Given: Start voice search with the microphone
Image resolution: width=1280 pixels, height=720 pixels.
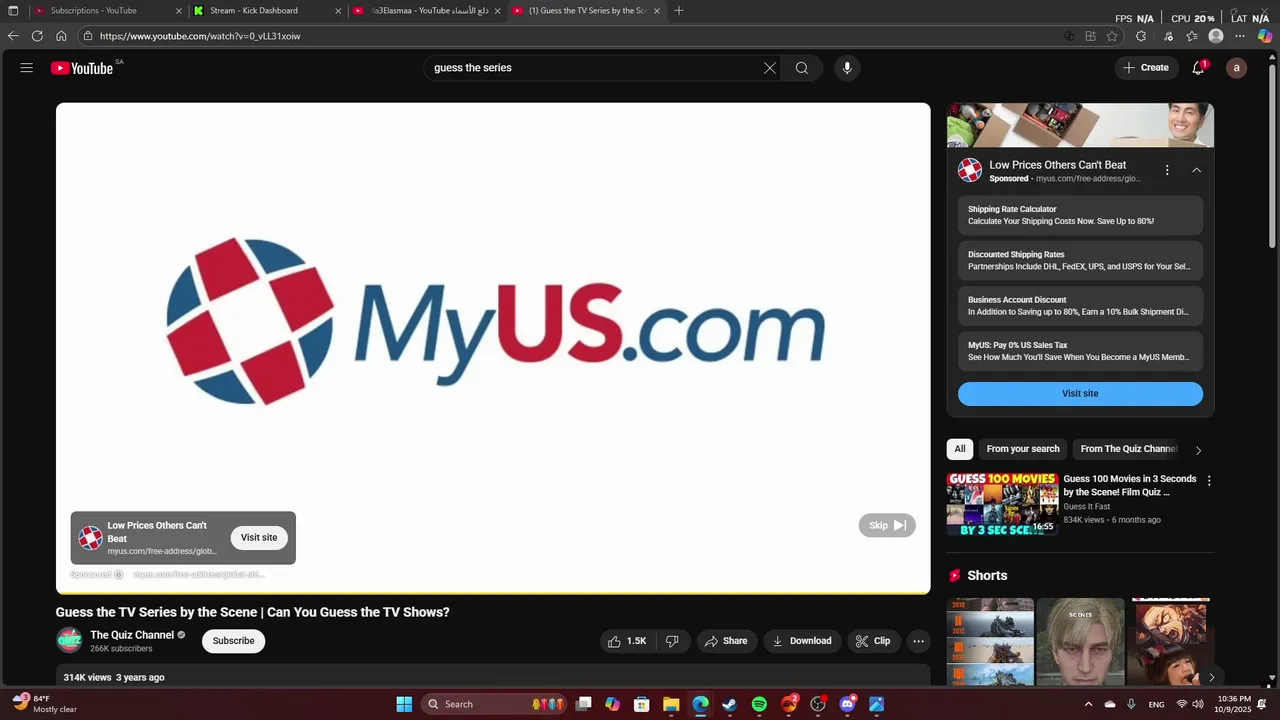Looking at the screenshot, I should pos(847,68).
